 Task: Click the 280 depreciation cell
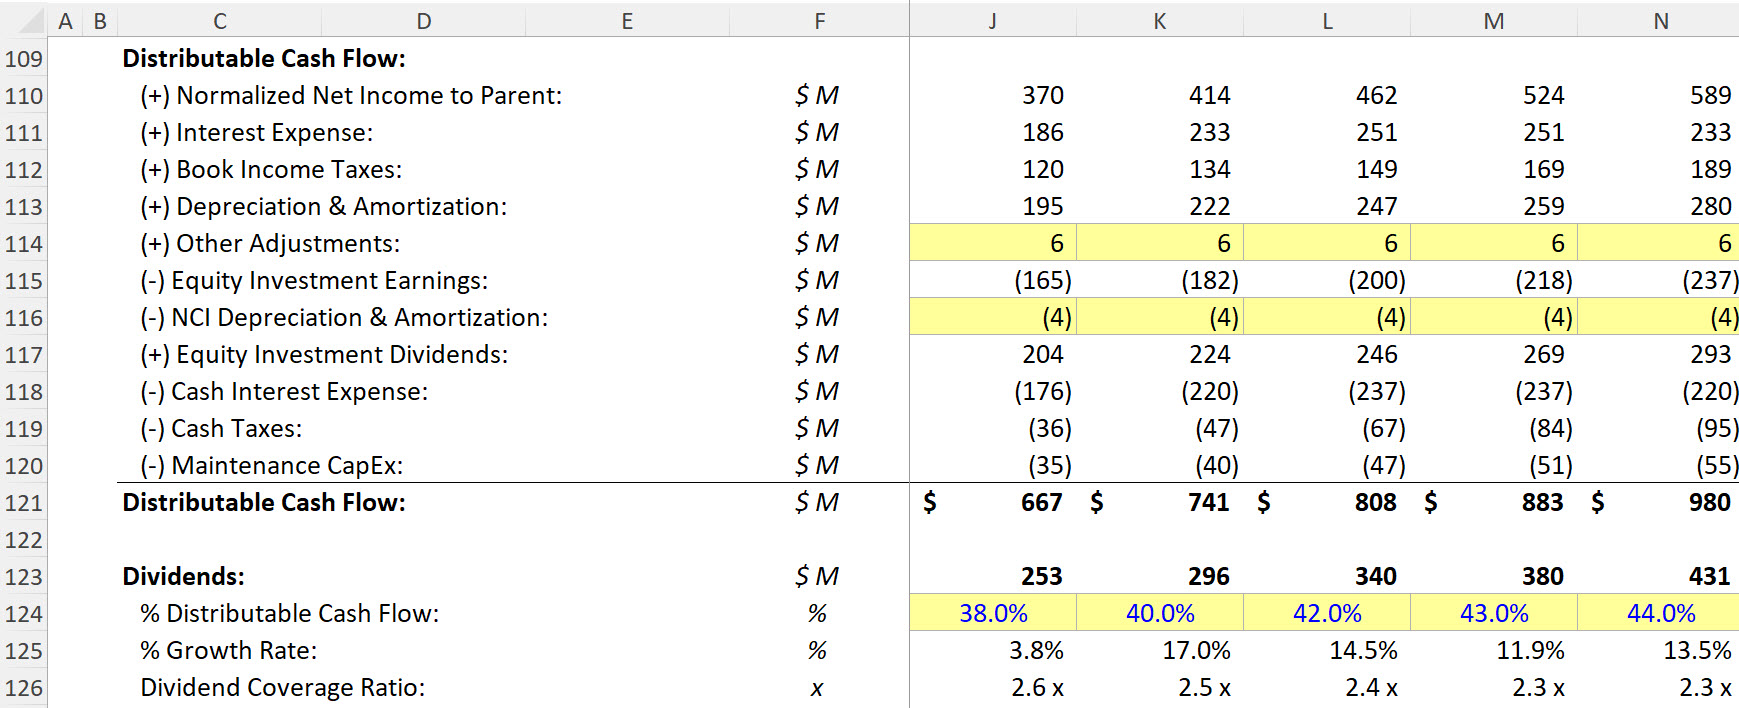(1659, 207)
